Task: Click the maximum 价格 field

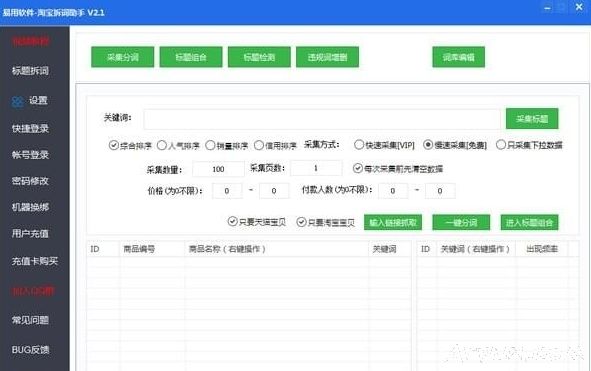Action: [x=274, y=191]
